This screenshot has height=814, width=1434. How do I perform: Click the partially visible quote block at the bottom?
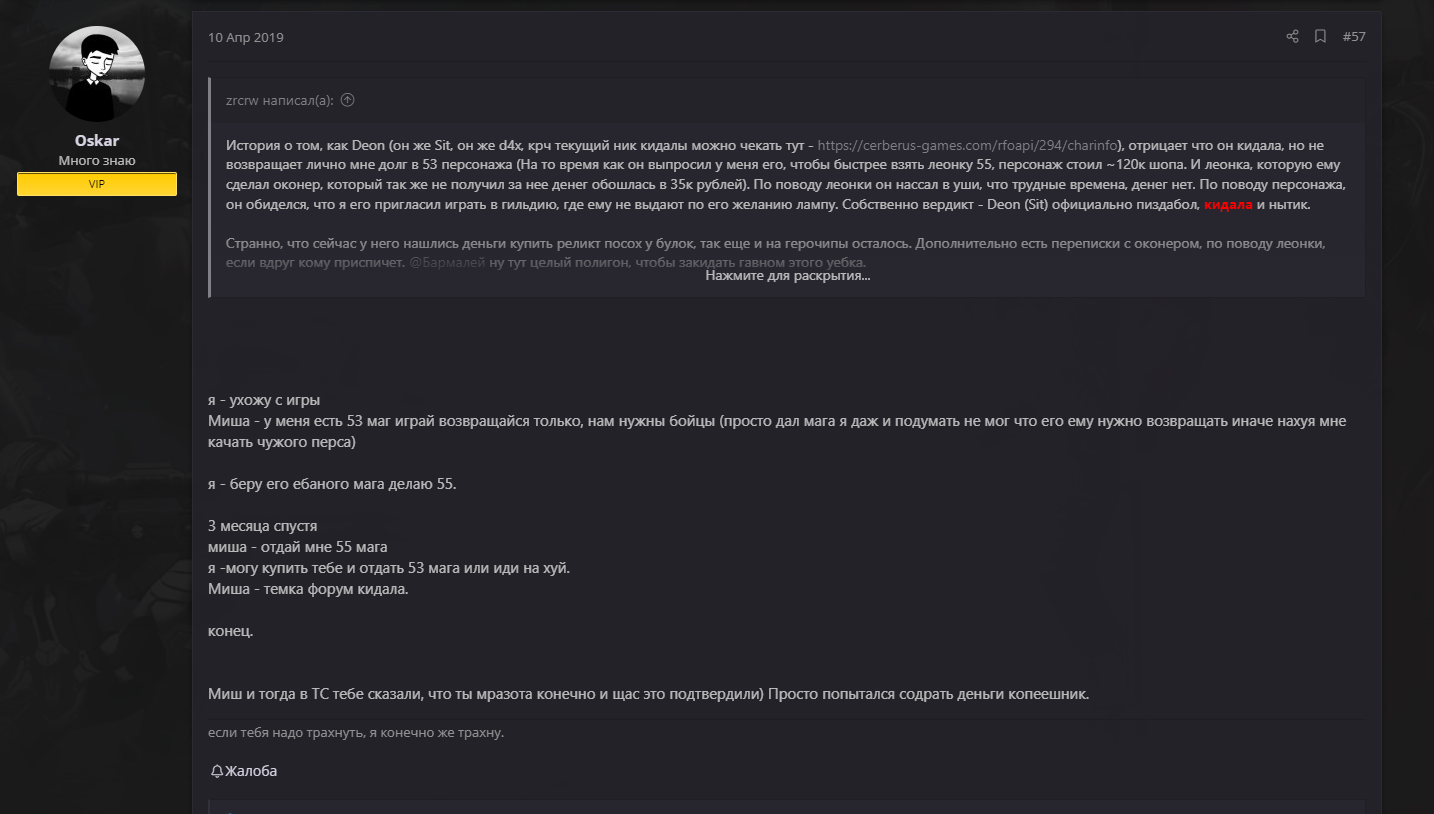click(x=787, y=806)
